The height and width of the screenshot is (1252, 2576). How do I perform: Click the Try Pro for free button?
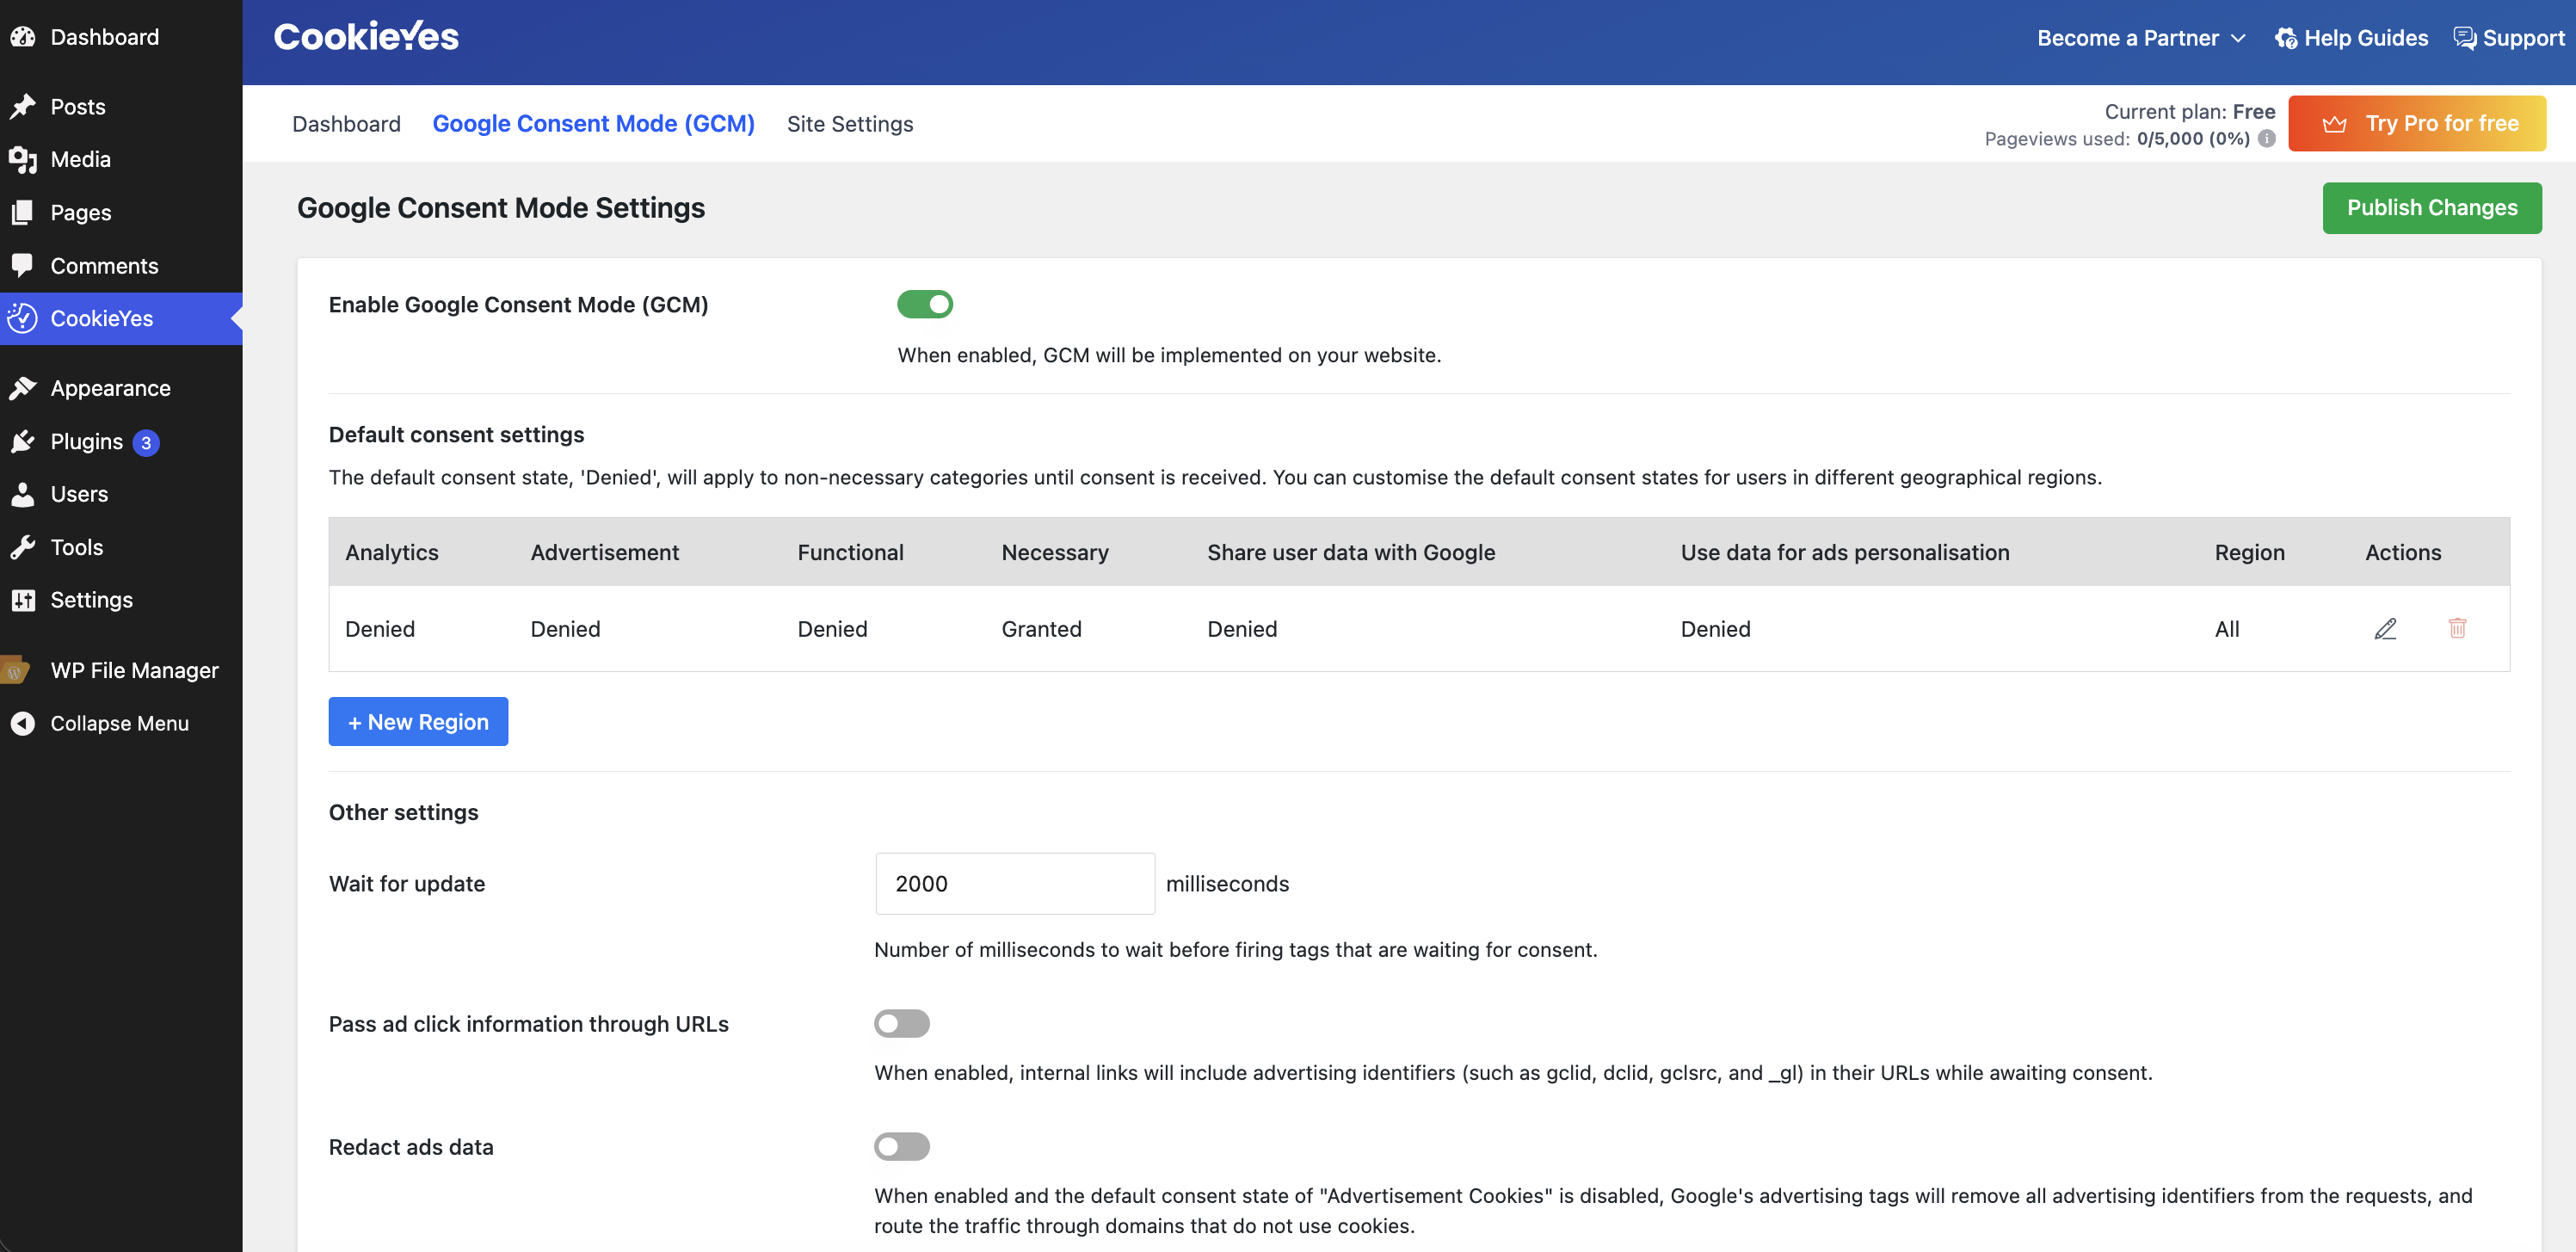coord(2417,124)
